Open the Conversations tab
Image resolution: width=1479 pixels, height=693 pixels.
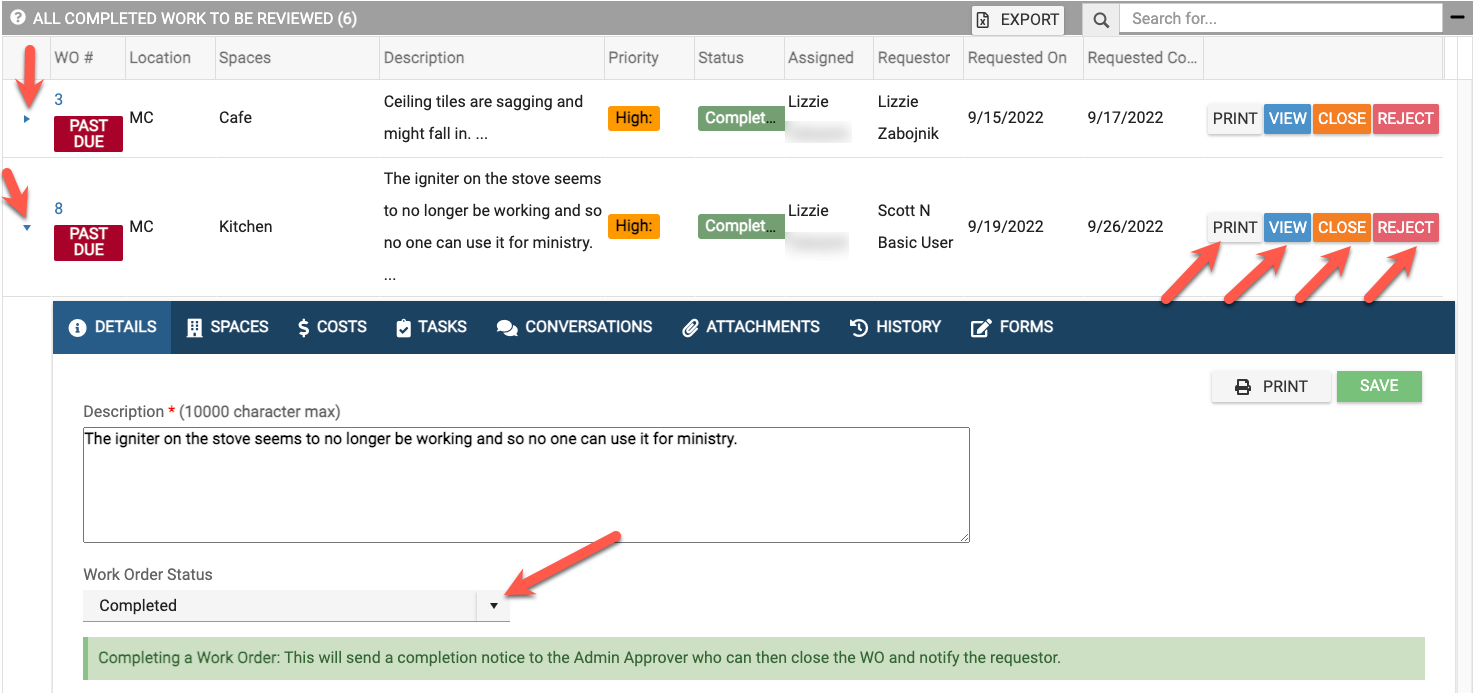575,327
